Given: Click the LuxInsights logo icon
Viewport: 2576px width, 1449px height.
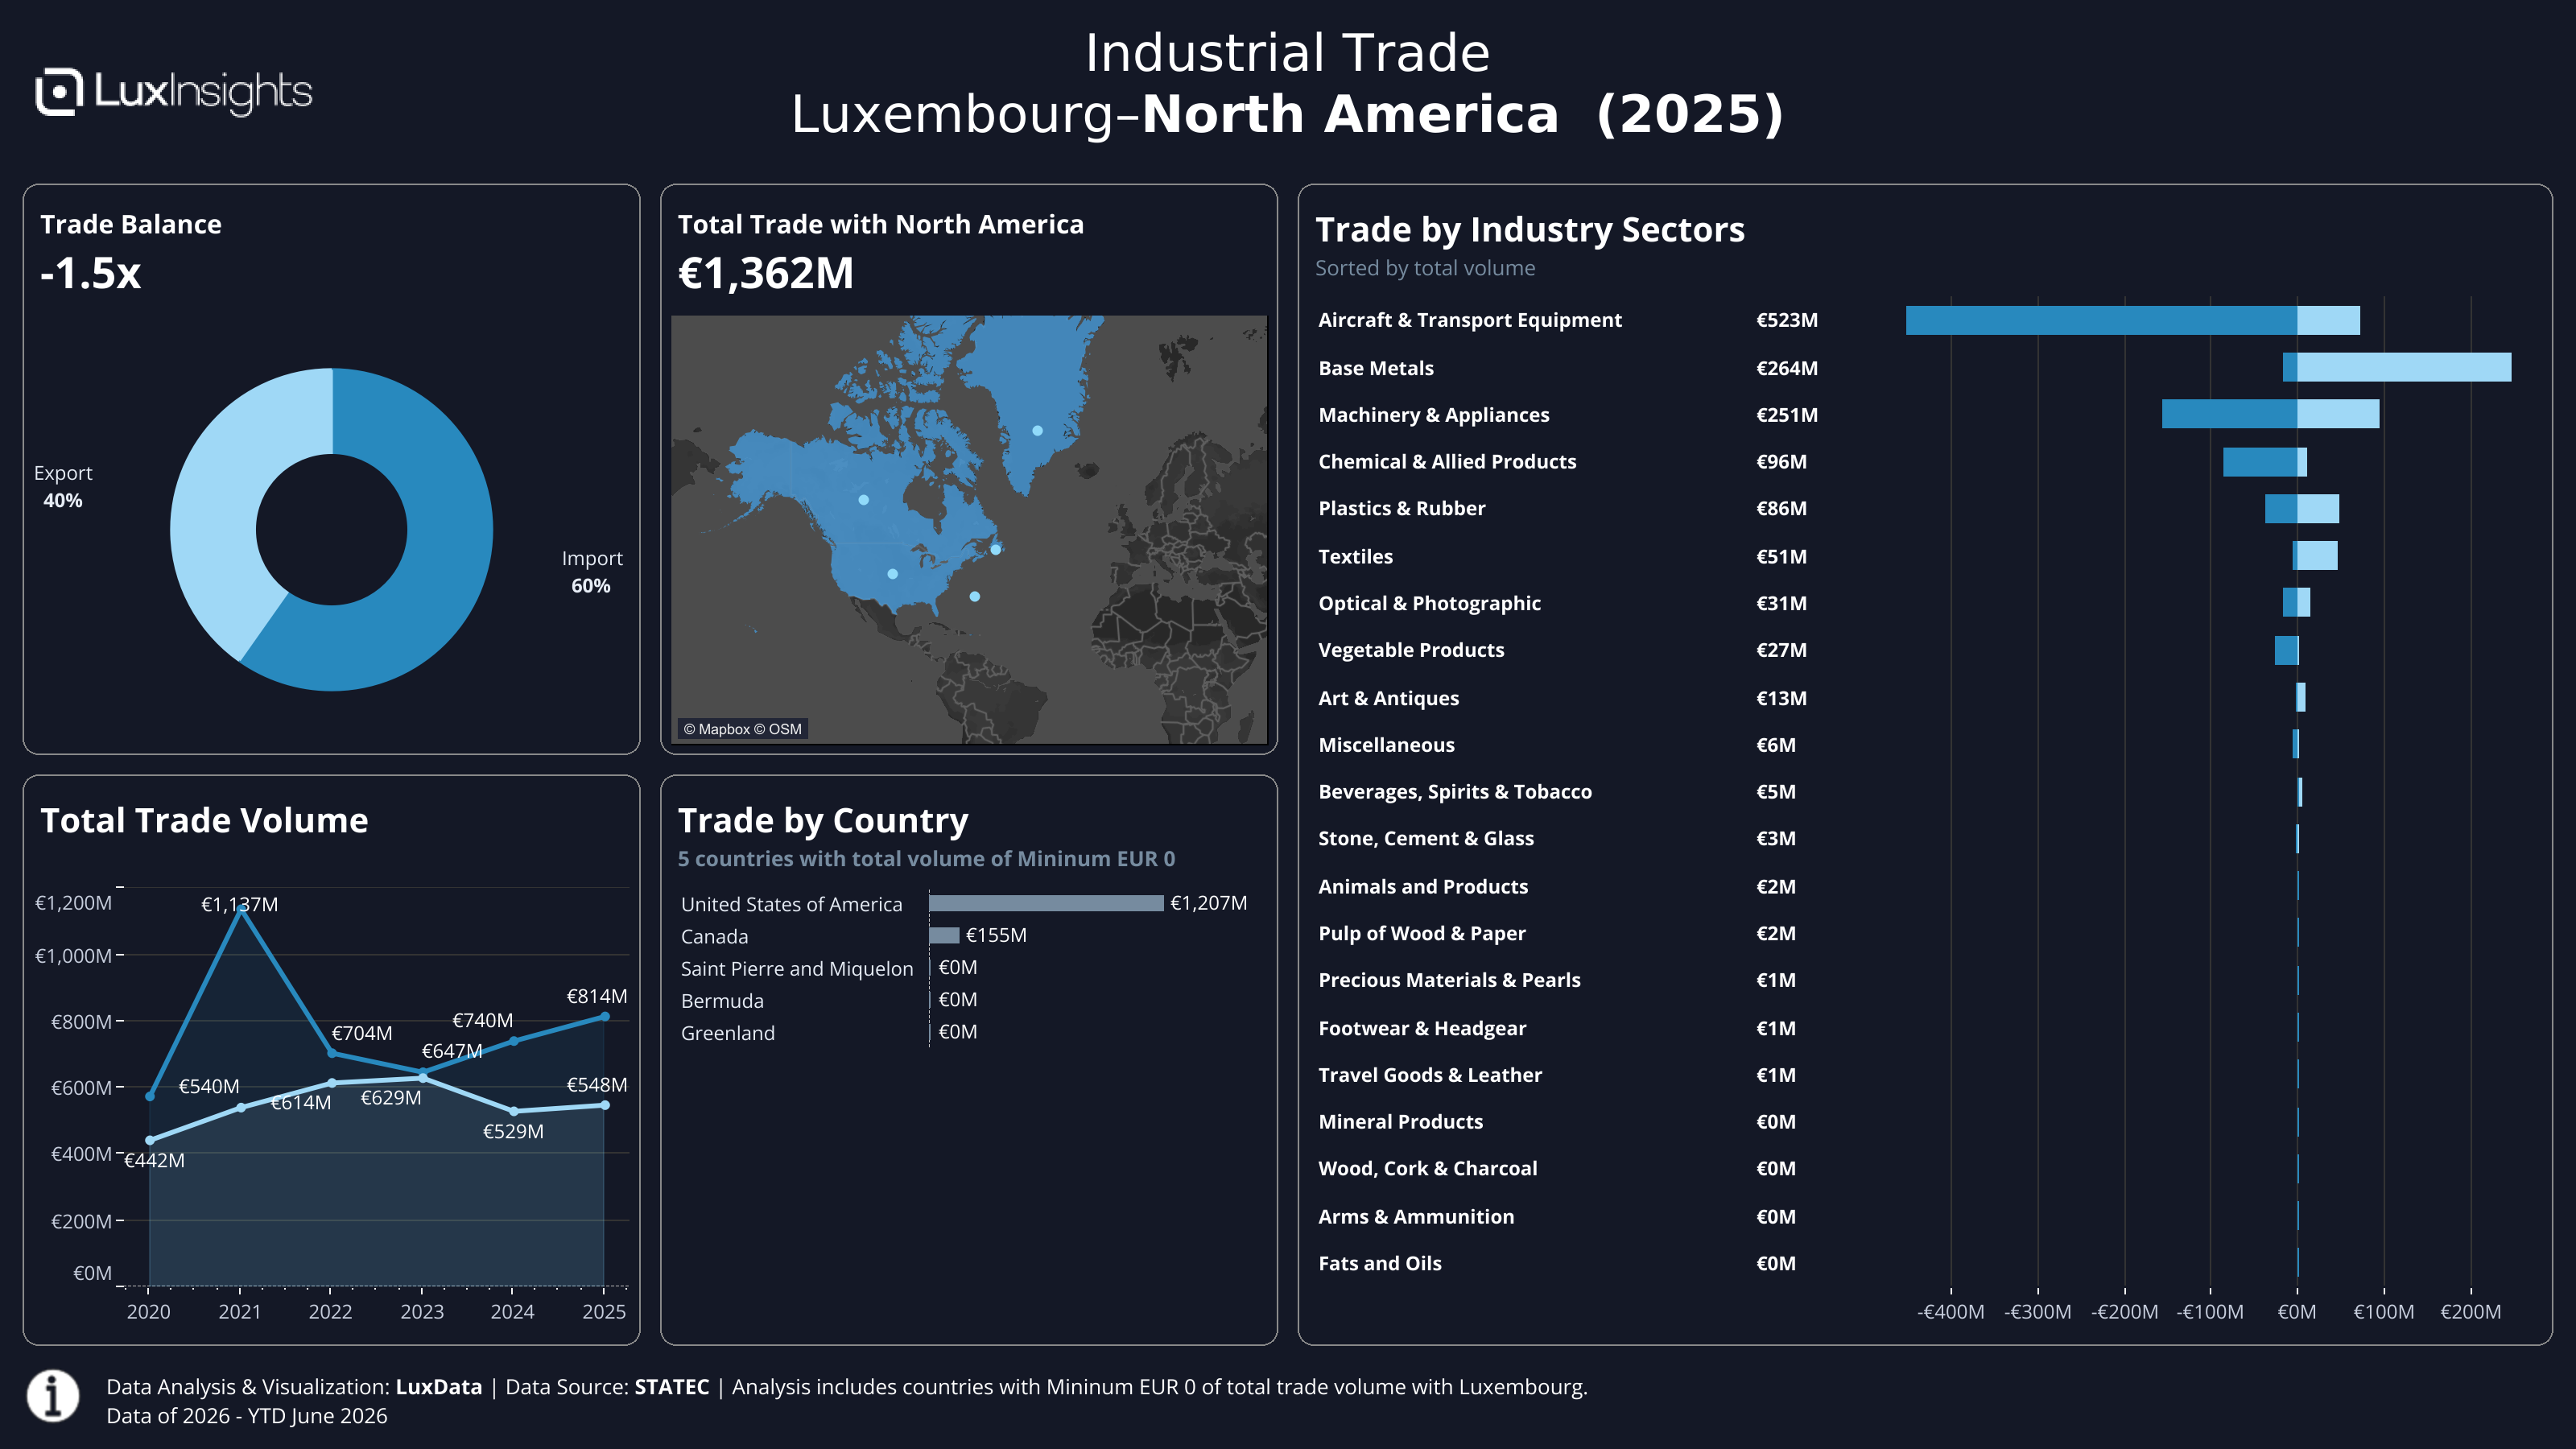Looking at the screenshot, I should [x=59, y=92].
